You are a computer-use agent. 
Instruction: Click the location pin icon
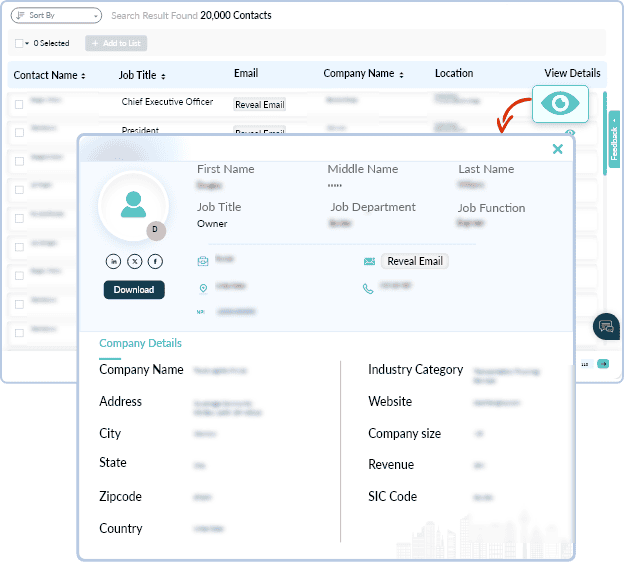click(x=203, y=288)
